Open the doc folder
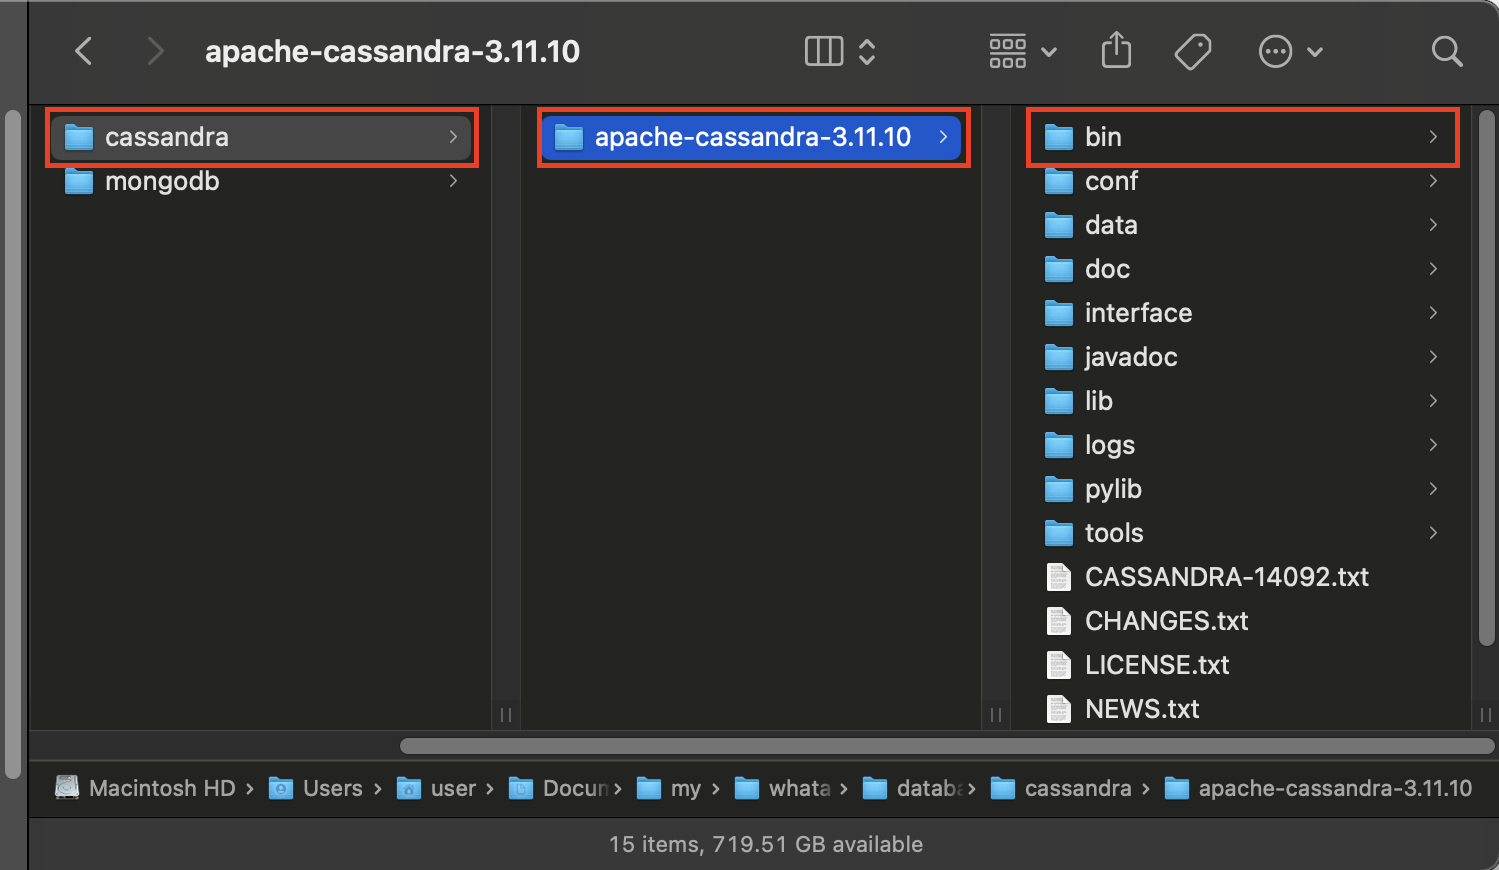 [x=1241, y=269]
